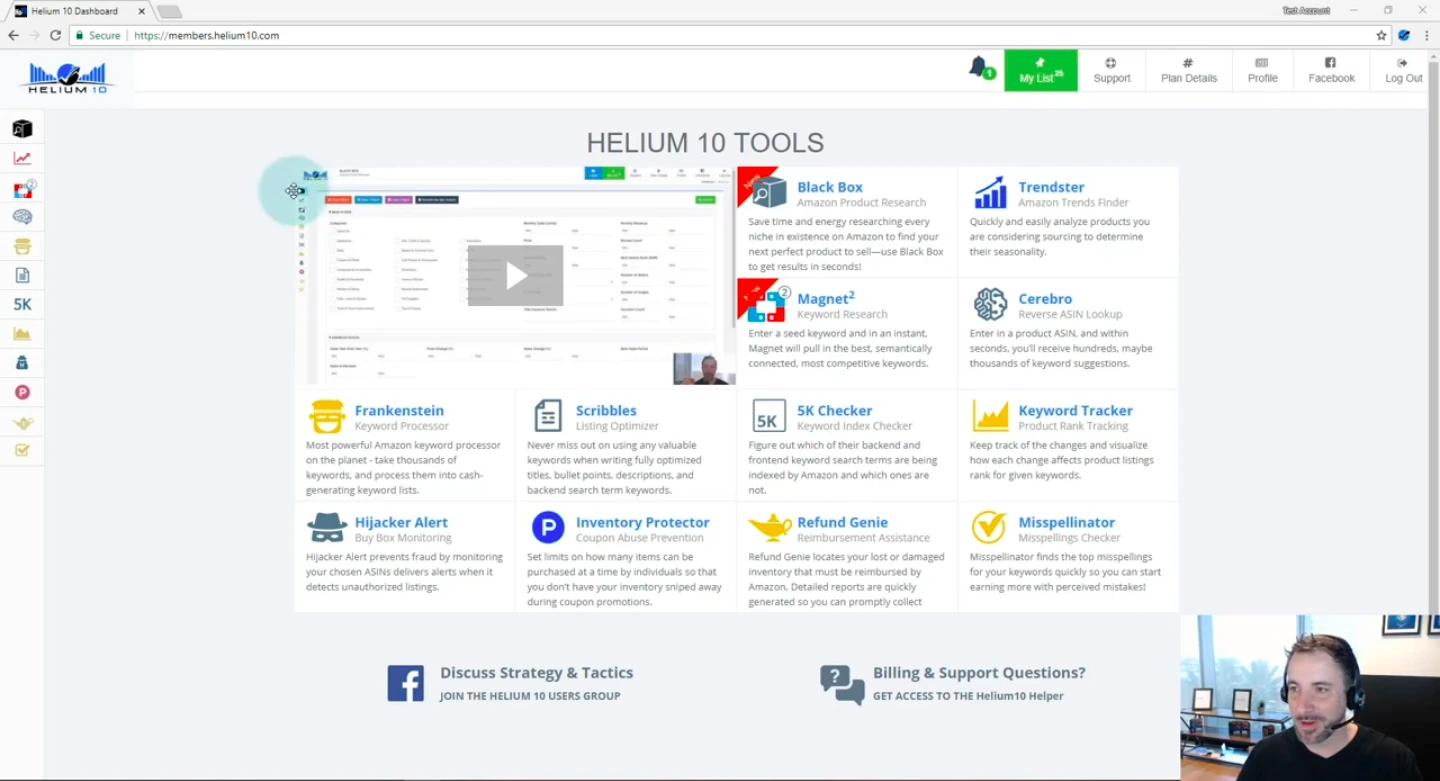Image resolution: width=1440 pixels, height=781 pixels.
Task: Go back in the browser
Action: point(13,35)
